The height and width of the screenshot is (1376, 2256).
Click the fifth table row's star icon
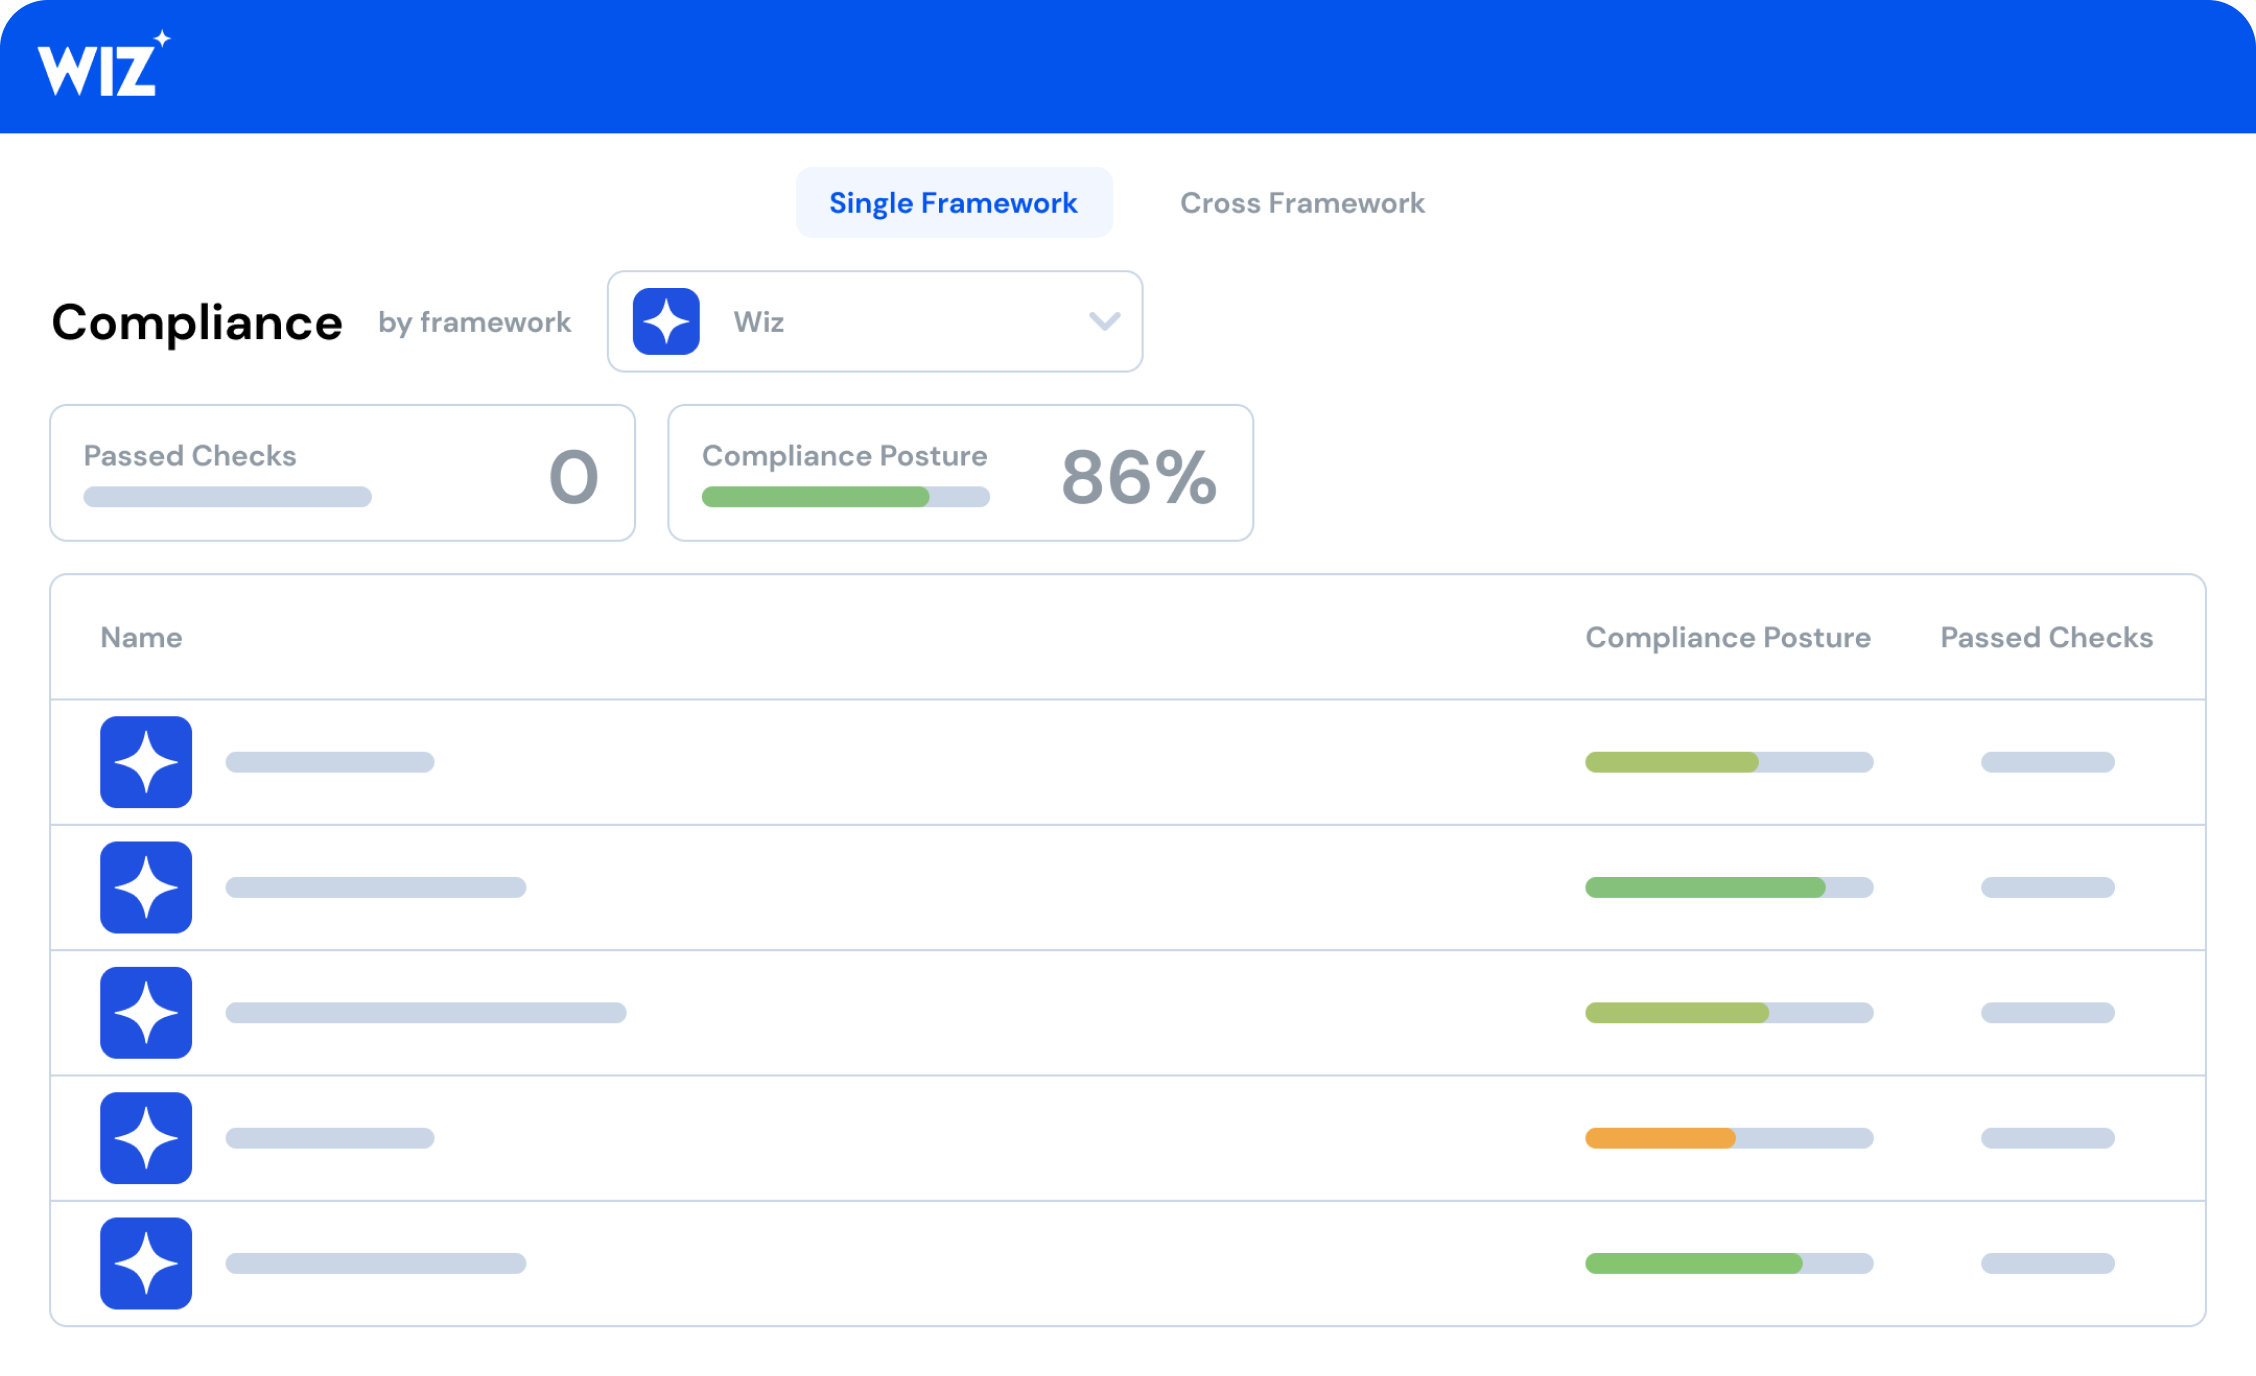(x=146, y=1263)
